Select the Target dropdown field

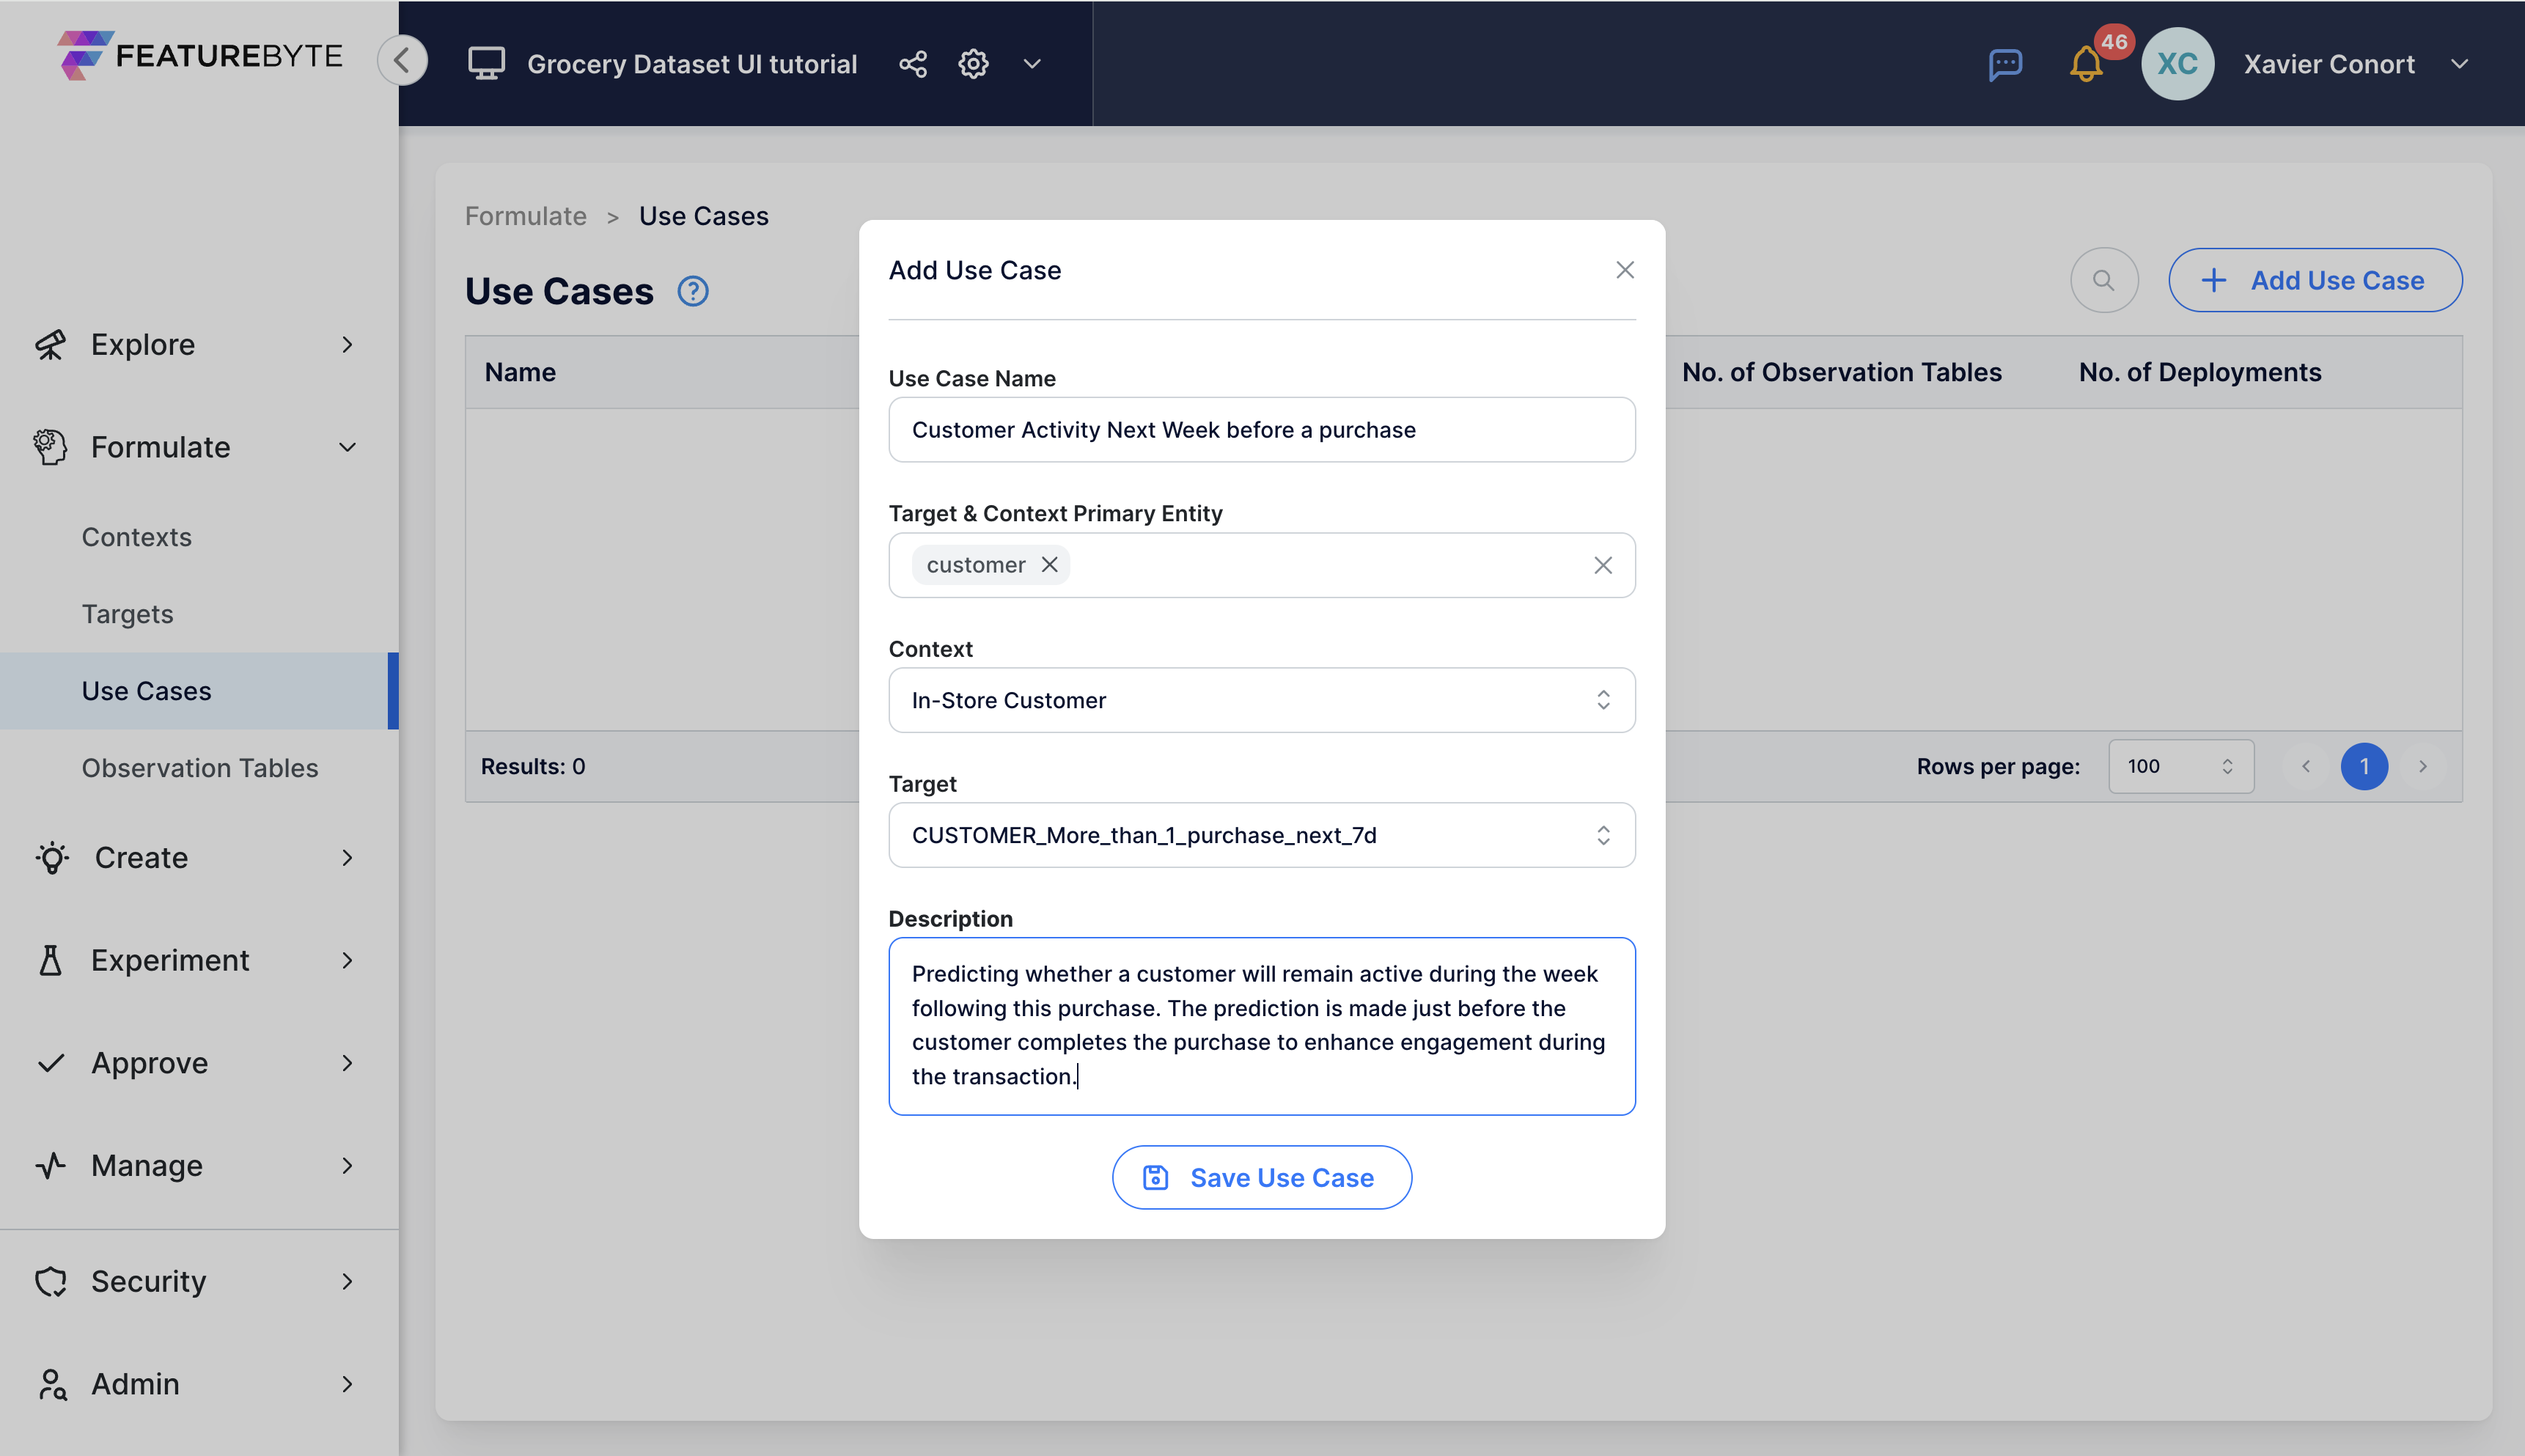(x=1262, y=836)
